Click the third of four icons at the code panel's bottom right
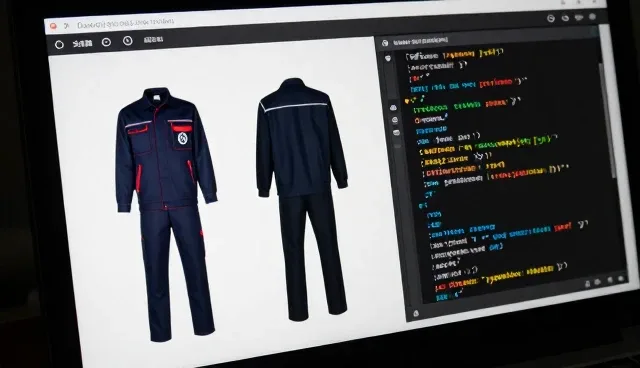This screenshot has width=640, height=368. (610, 280)
